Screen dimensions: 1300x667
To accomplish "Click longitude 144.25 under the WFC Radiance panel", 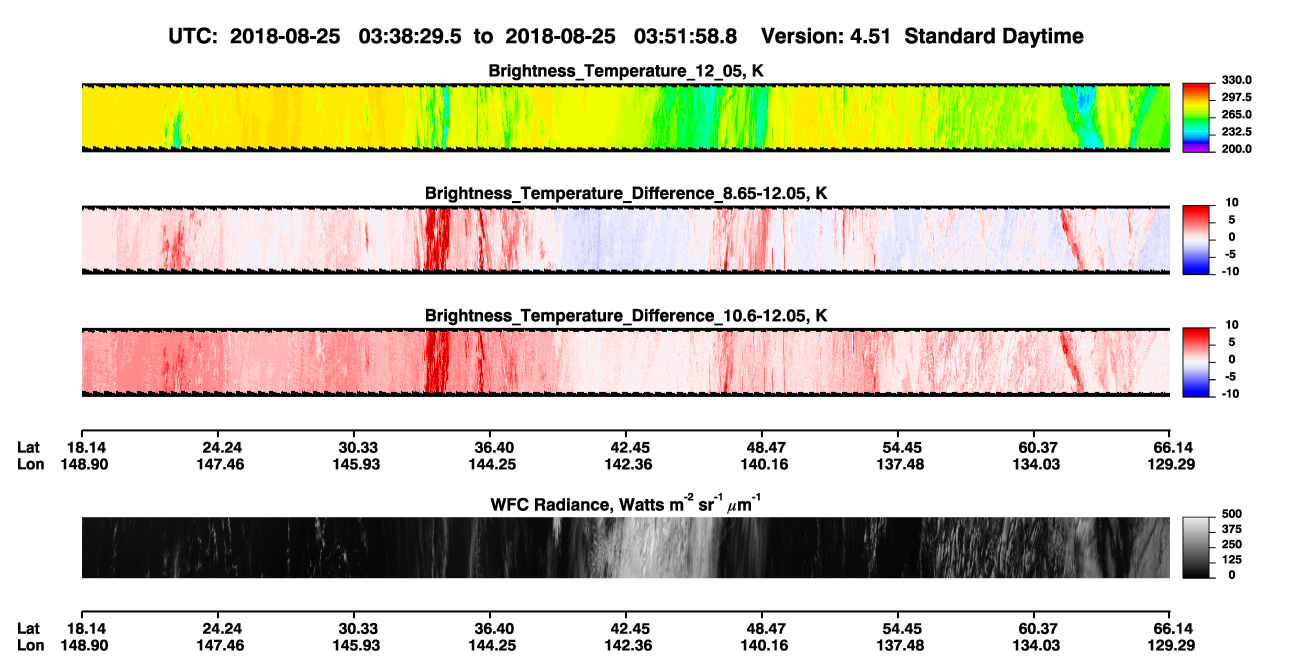I will pos(494,646).
